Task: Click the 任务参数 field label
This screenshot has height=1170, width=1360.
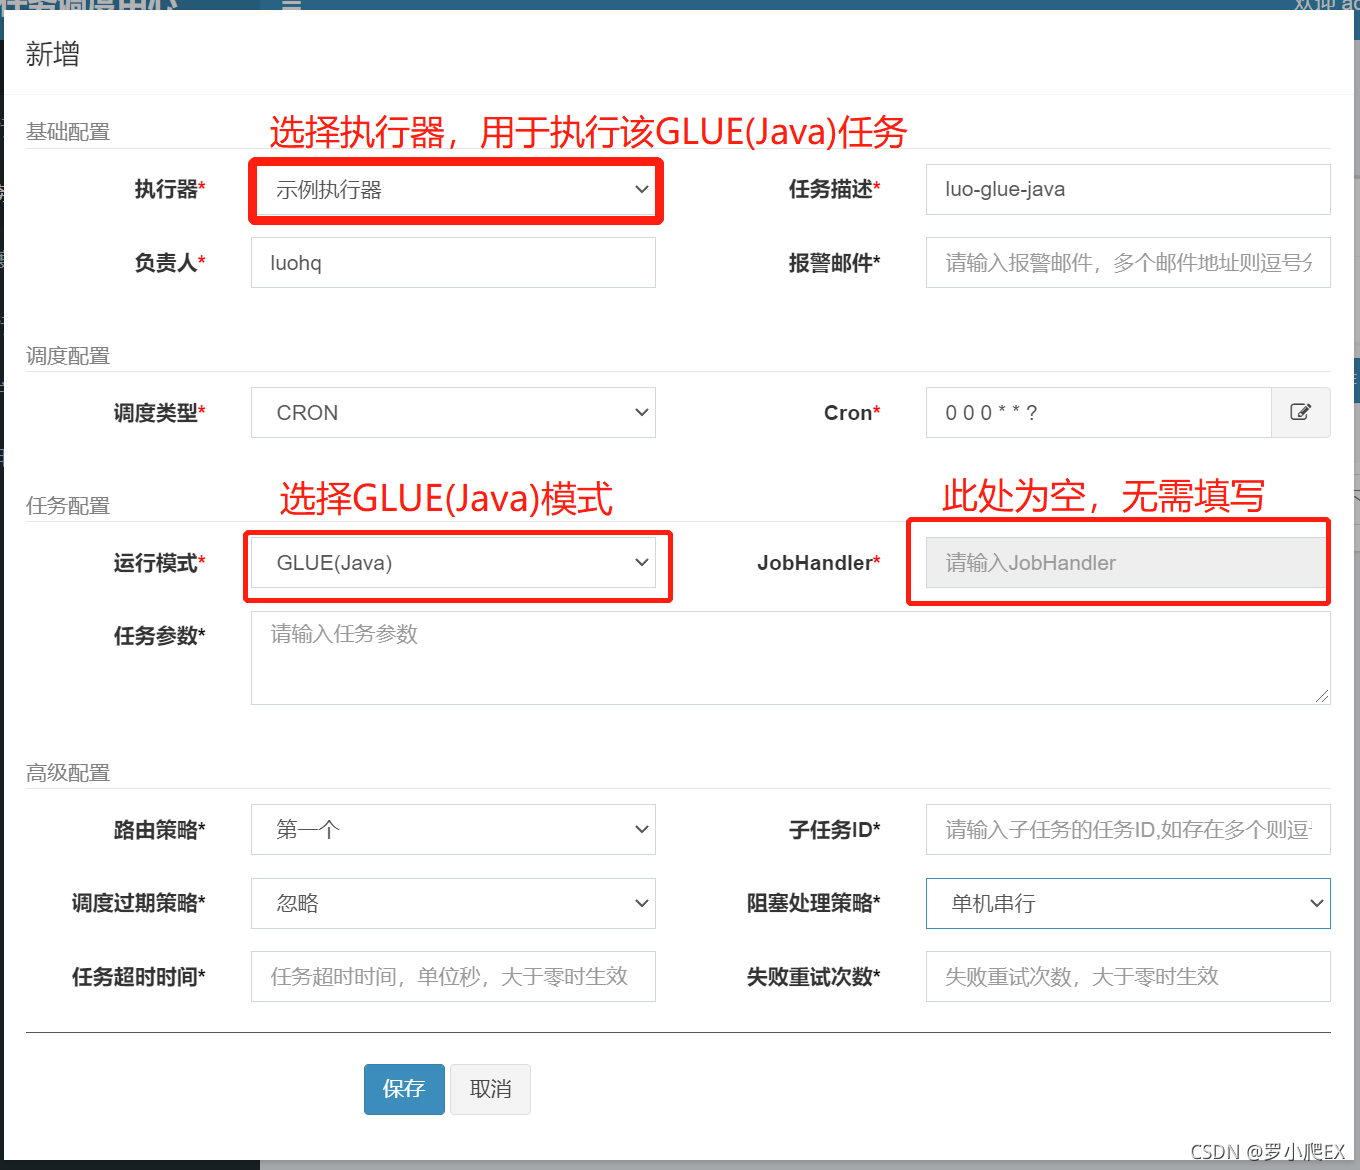Action: 160,636
